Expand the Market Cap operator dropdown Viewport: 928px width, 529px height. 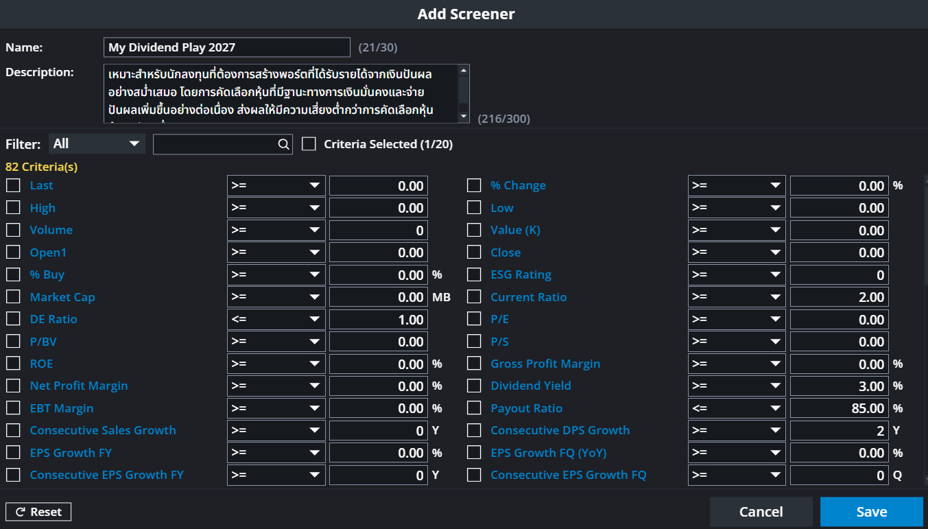pyautogui.click(x=276, y=297)
